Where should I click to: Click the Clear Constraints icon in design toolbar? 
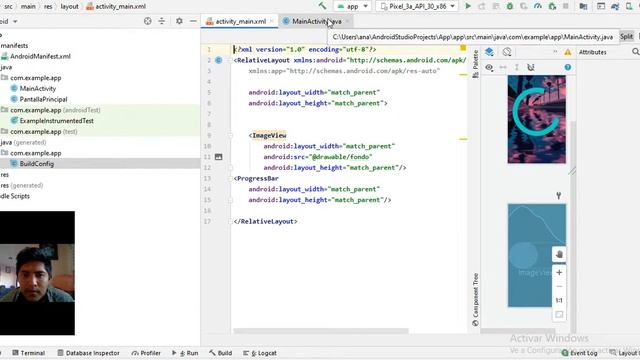click(x=531, y=67)
